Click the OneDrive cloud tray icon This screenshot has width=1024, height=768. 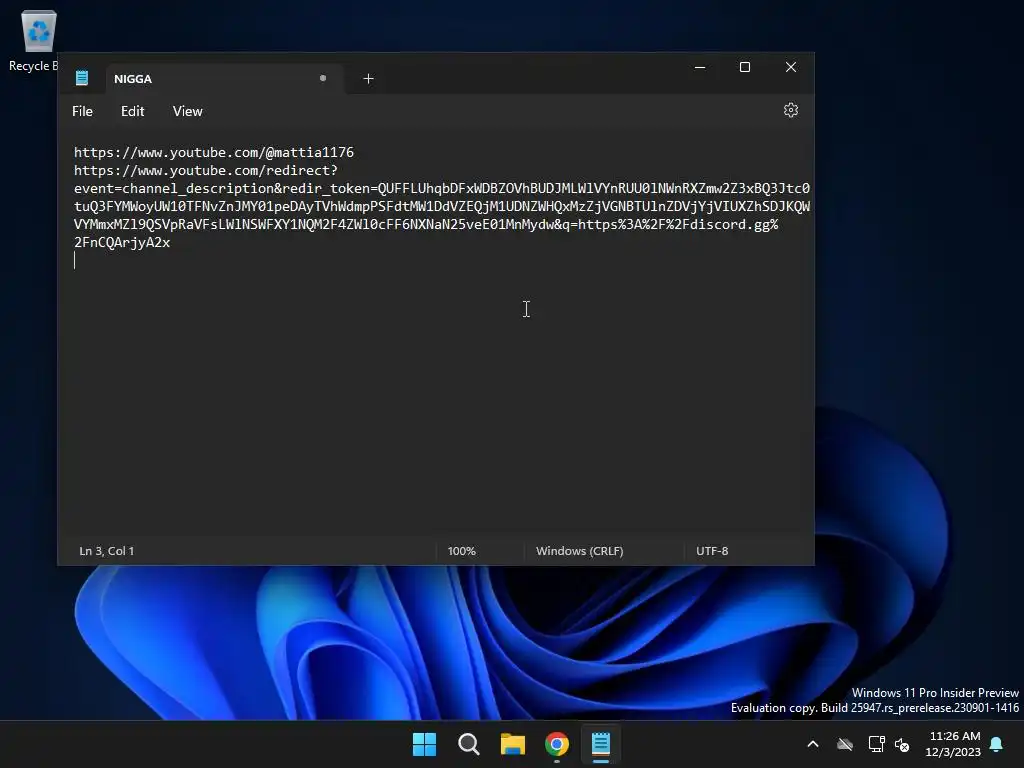pyautogui.click(x=845, y=744)
